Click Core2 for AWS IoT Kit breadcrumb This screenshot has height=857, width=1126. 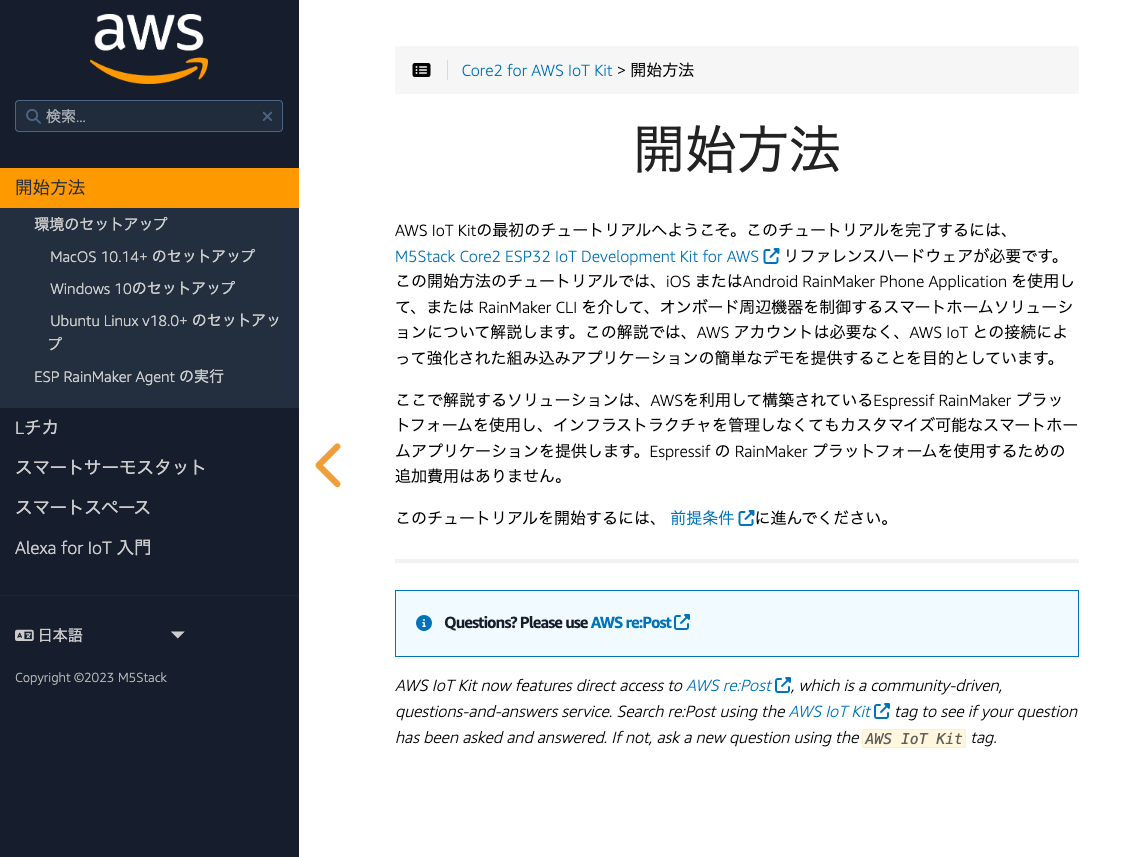(x=536, y=70)
